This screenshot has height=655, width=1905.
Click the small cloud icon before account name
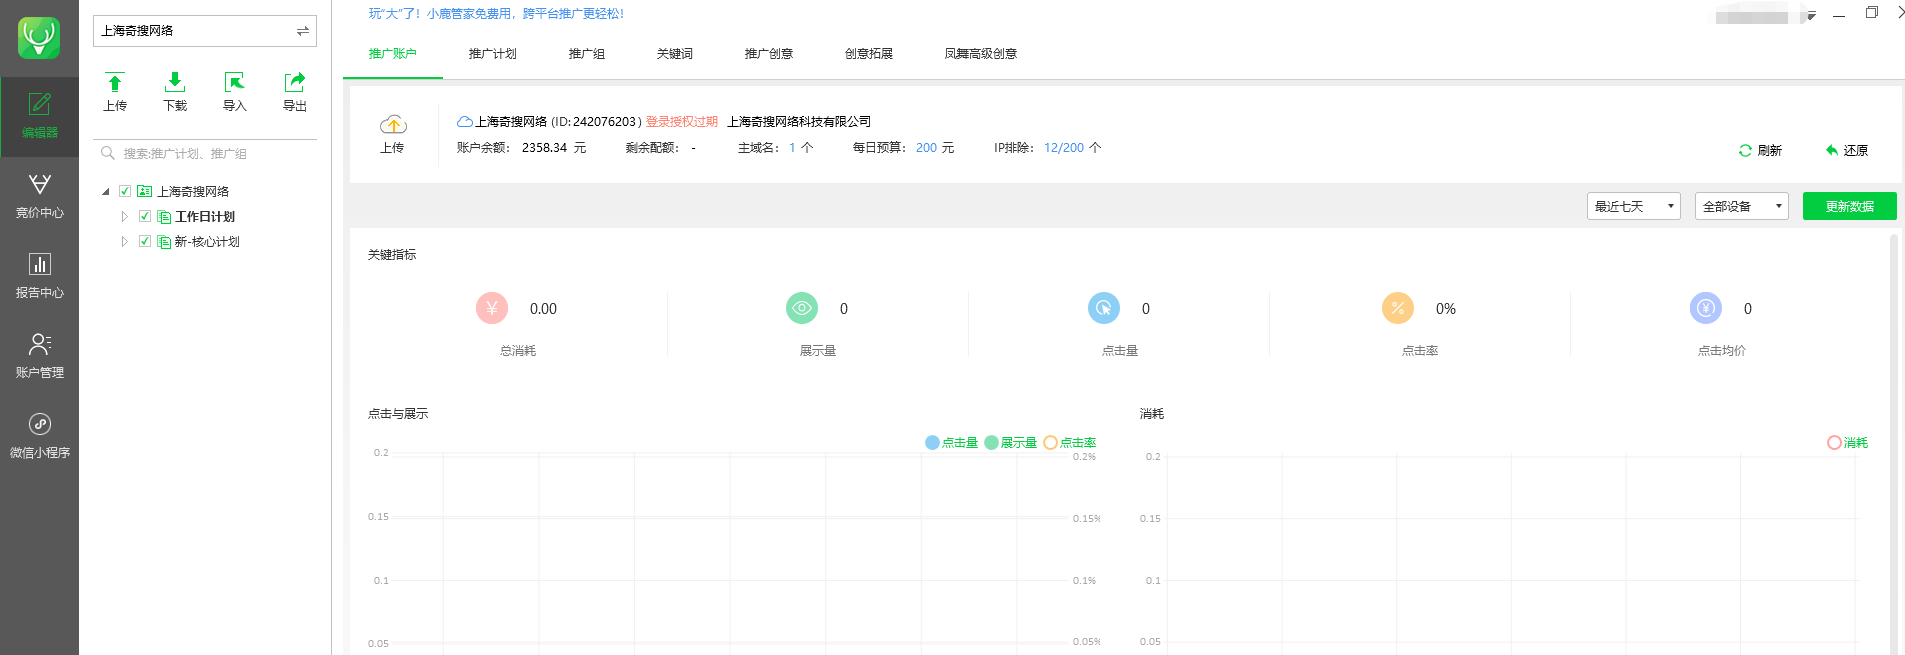[465, 121]
